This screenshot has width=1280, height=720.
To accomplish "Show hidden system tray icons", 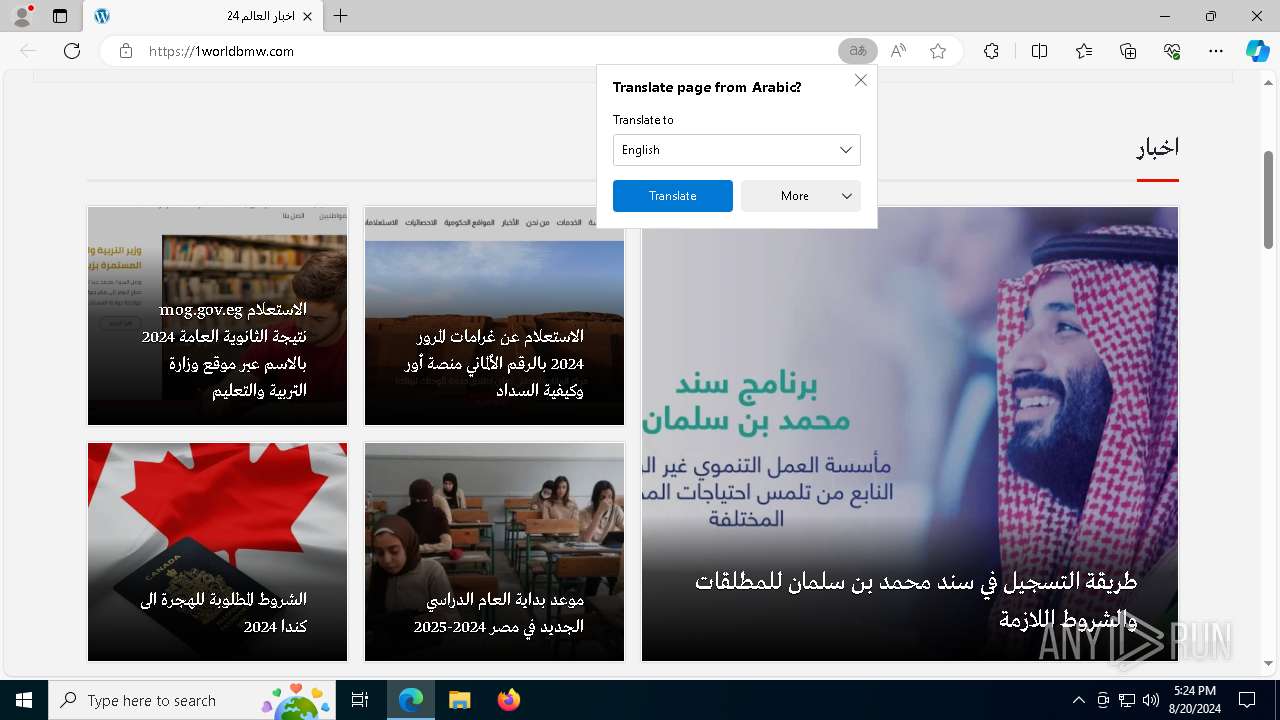I will point(1078,700).
